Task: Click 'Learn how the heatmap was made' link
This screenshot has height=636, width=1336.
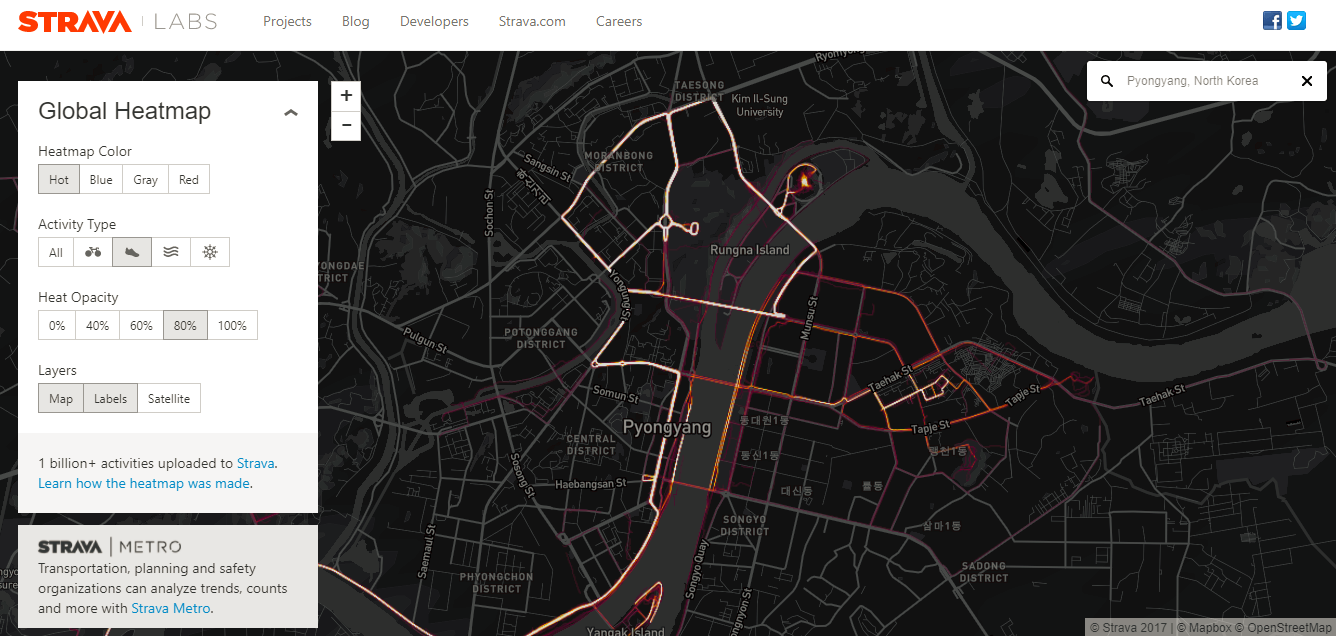Action: point(144,483)
